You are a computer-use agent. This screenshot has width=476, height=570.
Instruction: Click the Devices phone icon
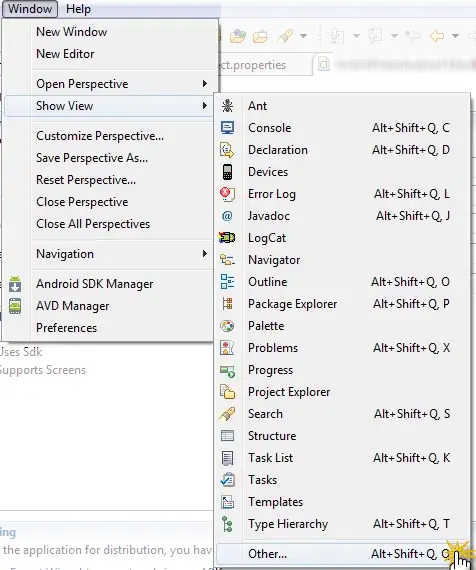pos(227,172)
